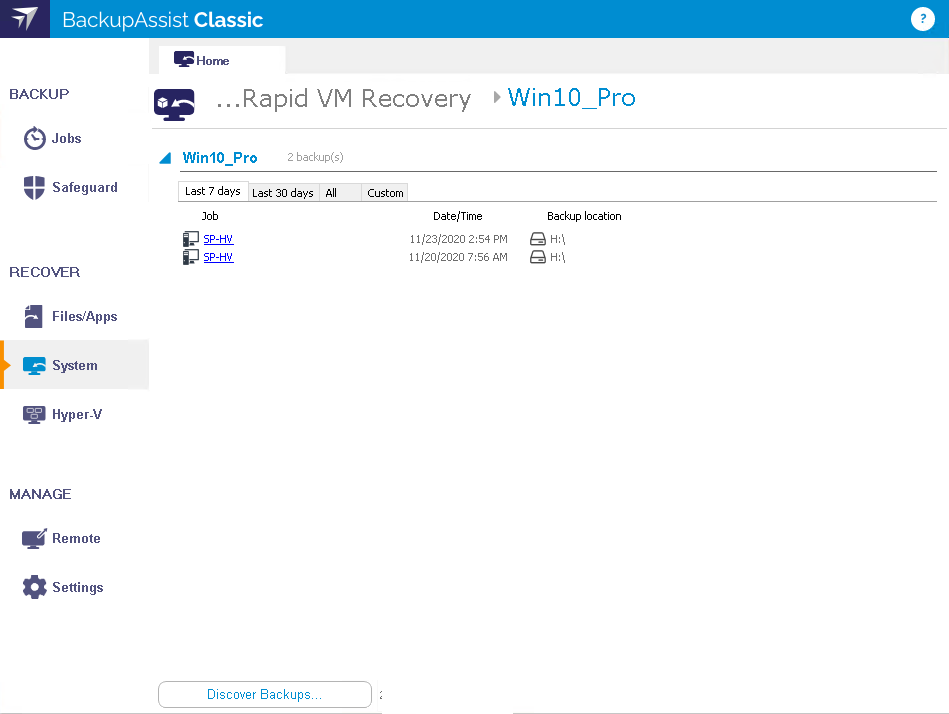Open System recovery section
The height and width of the screenshot is (714, 949).
(74, 365)
